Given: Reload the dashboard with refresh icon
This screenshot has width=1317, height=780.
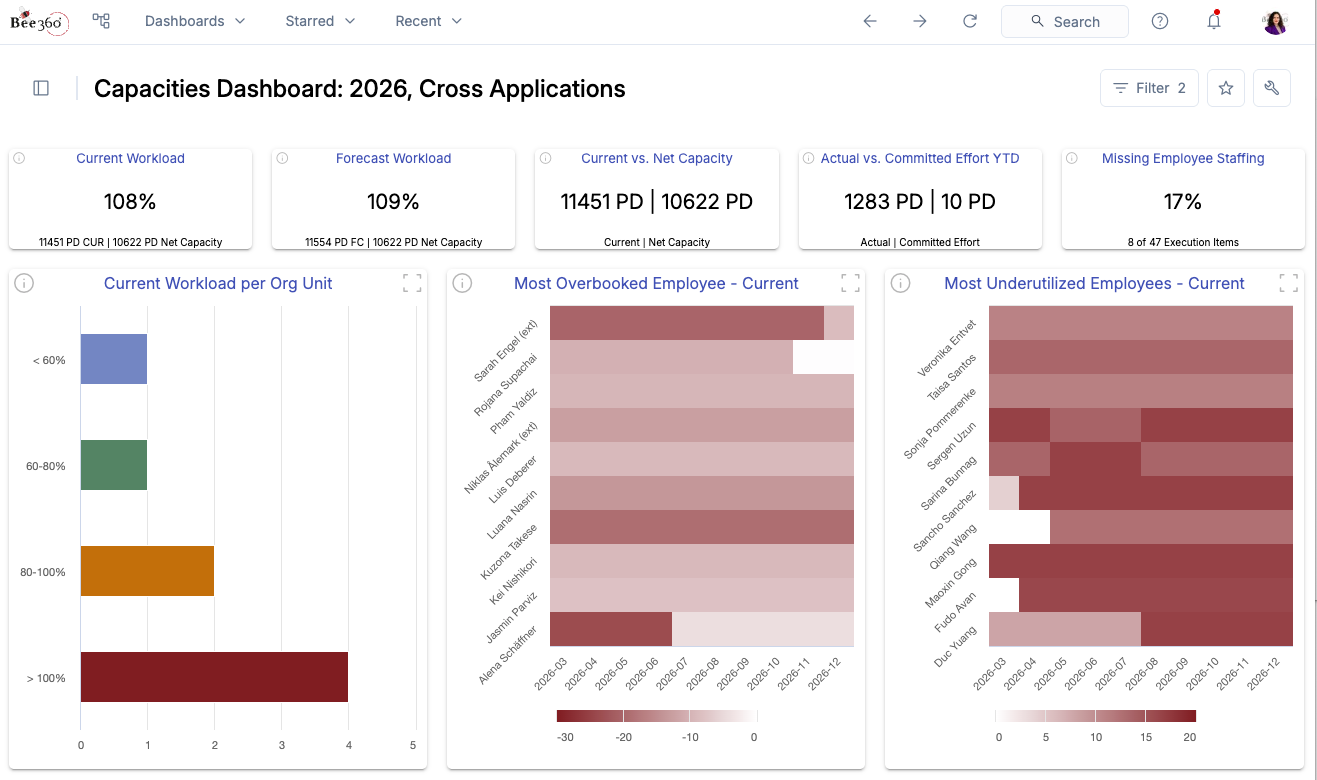Looking at the screenshot, I should click(x=969, y=21).
